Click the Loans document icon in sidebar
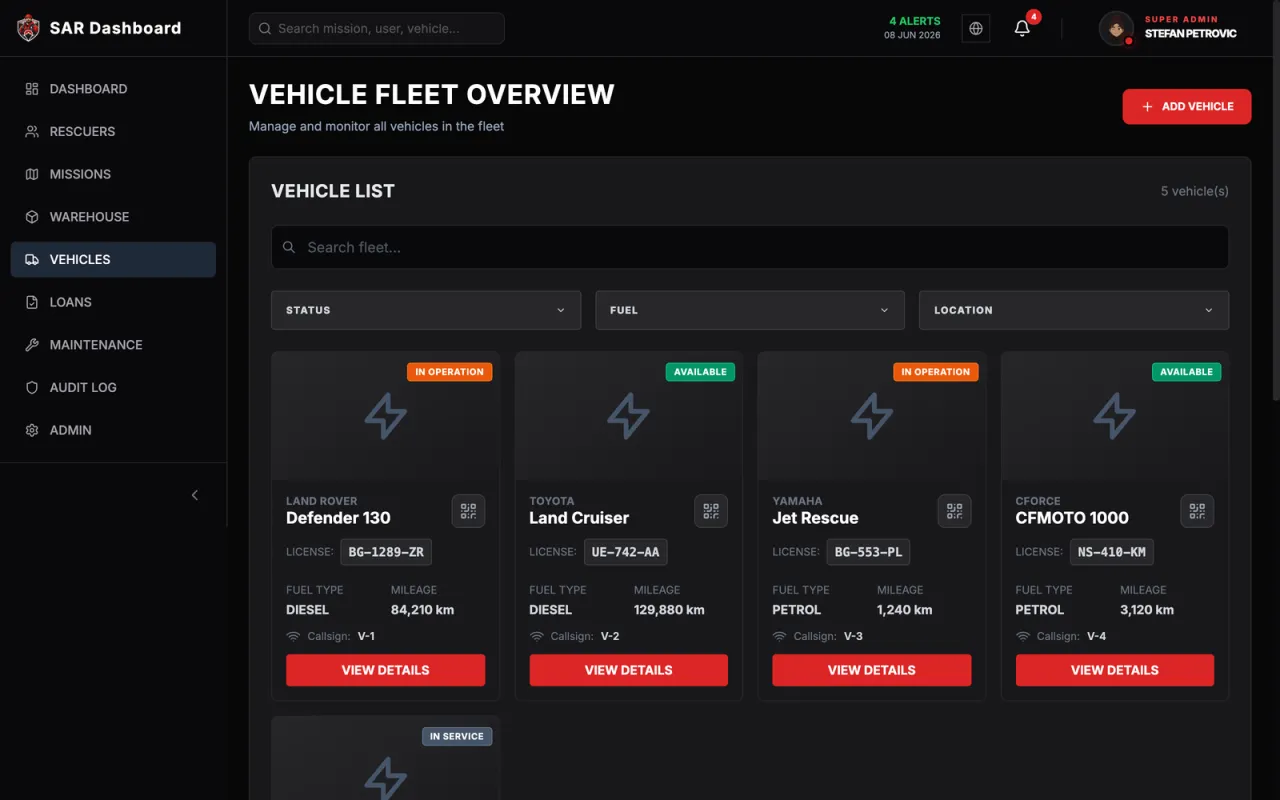Screen dimensions: 1280x800 pos(32,302)
